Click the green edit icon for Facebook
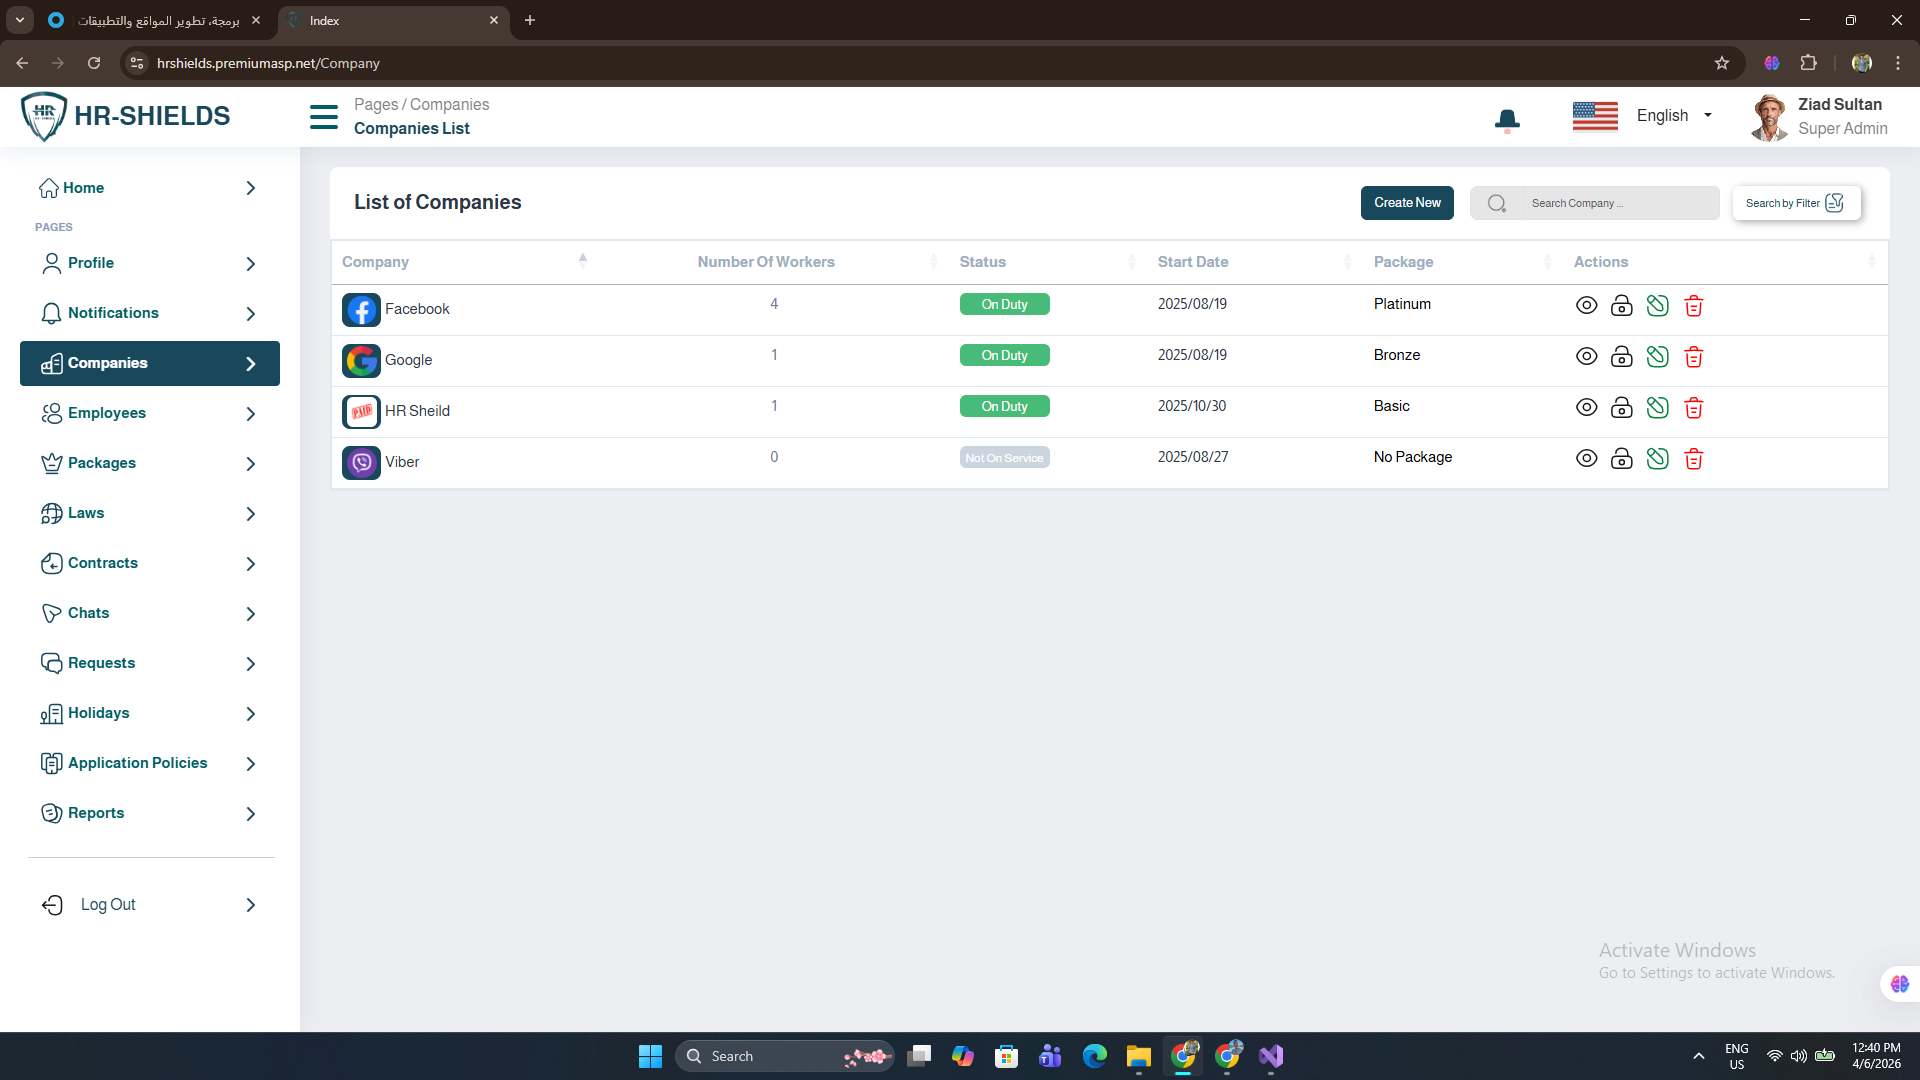 (1657, 306)
